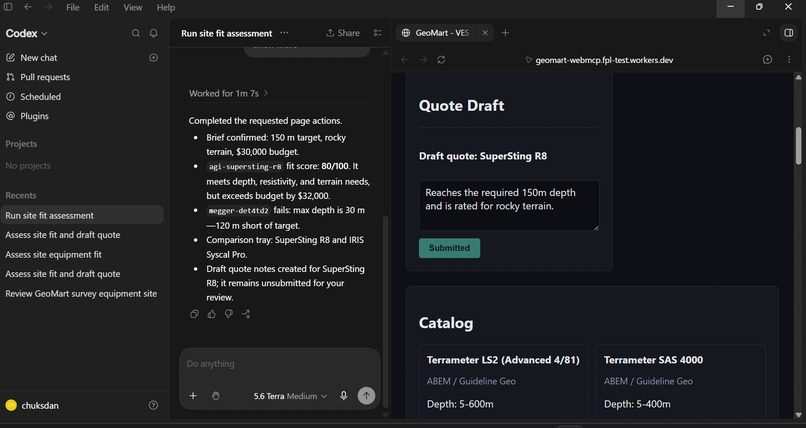
Task: Click the plus circle beside New chat
Action: (x=153, y=58)
